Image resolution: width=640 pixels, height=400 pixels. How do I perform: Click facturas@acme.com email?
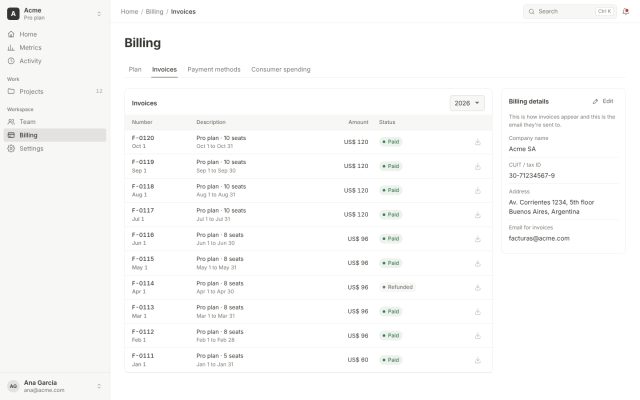pyautogui.click(x=539, y=238)
